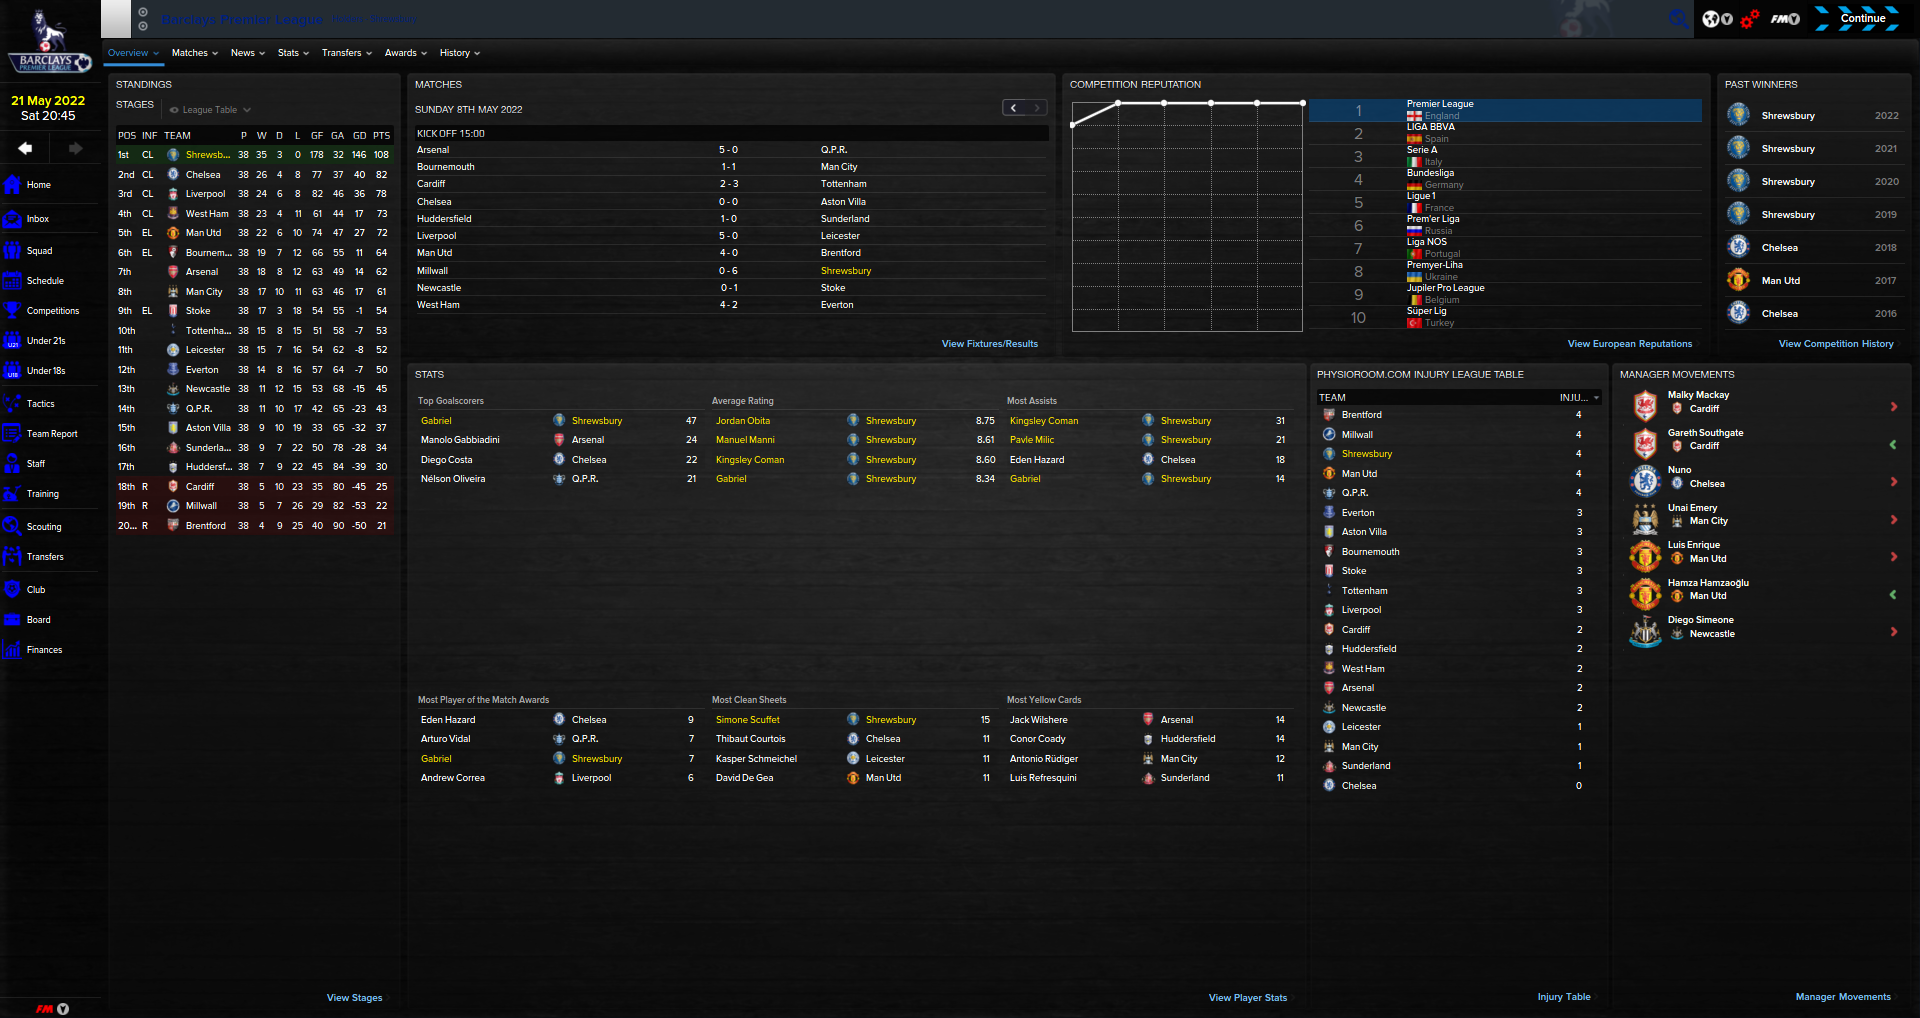The height and width of the screenshot is (1018, 1920).
Task: Open the INJU... column sort dropdown
Action: click(x=1580, y=398)
